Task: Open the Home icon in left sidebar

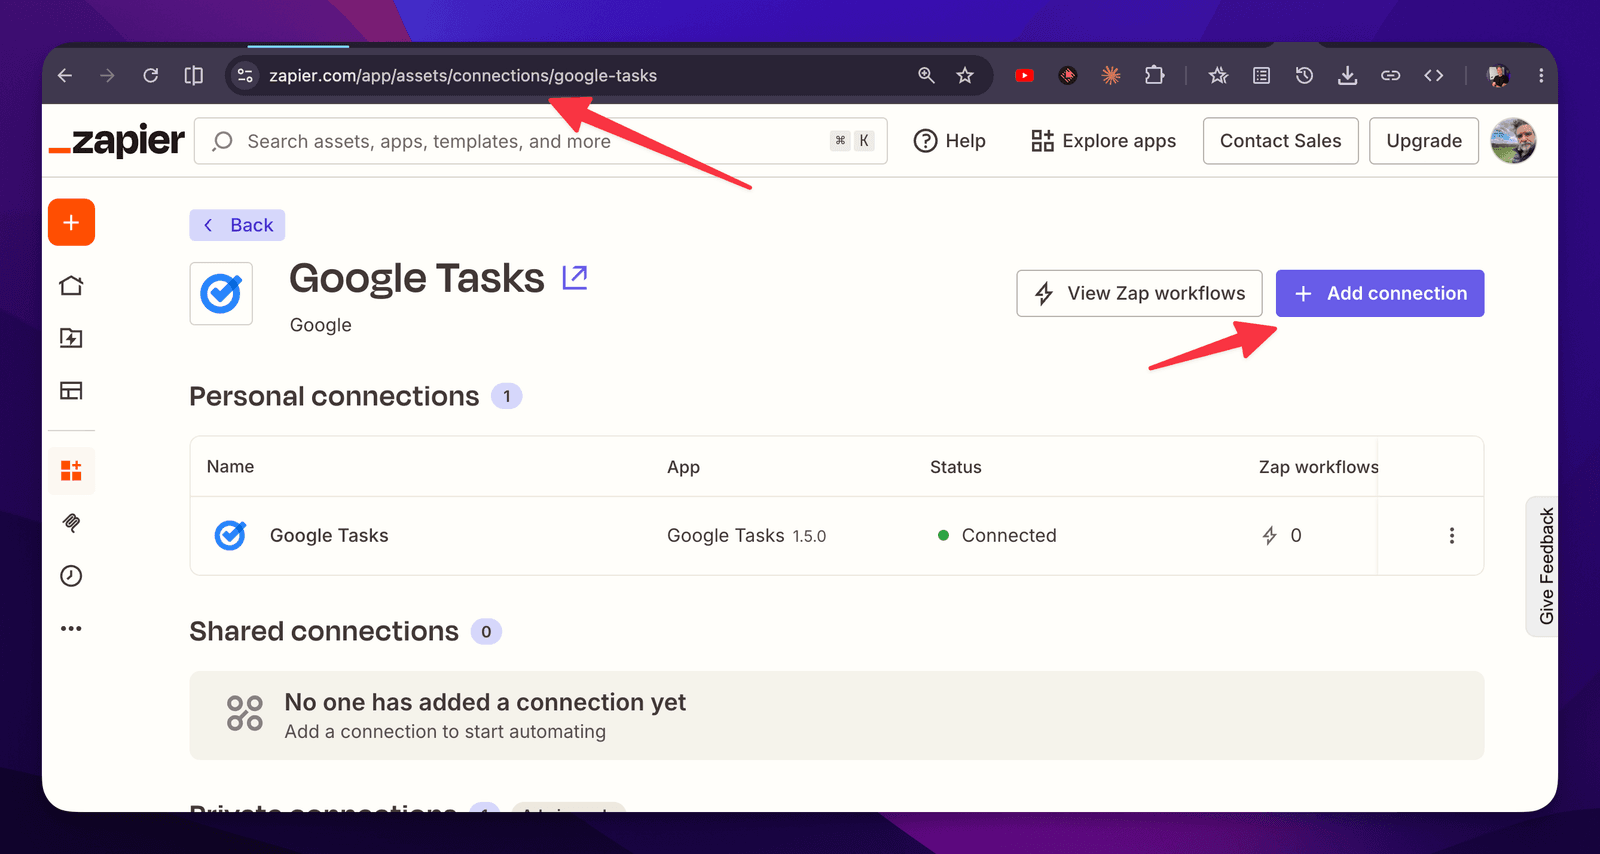Action: coord(71,286)
